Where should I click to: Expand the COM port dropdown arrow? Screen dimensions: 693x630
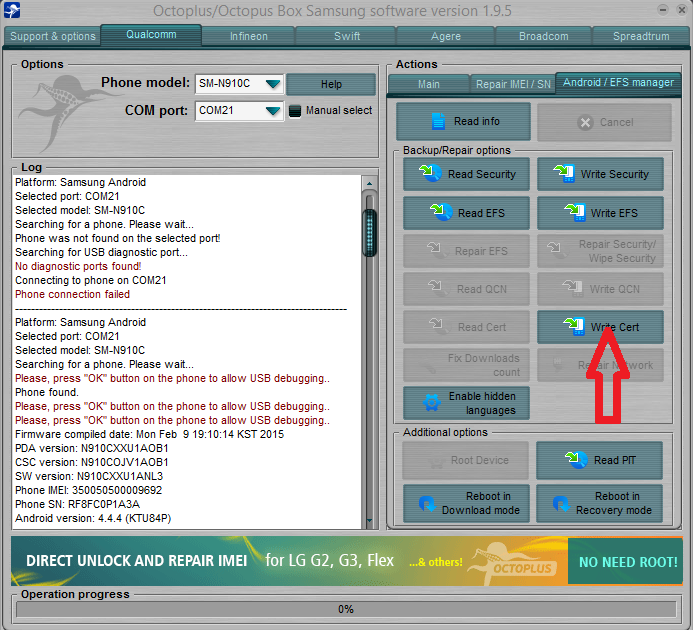point(273,111)
